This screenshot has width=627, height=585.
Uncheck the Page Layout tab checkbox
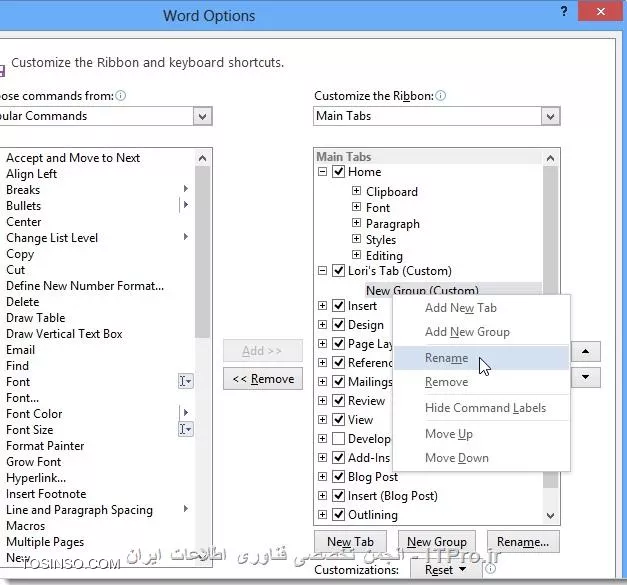coord(338,343)
